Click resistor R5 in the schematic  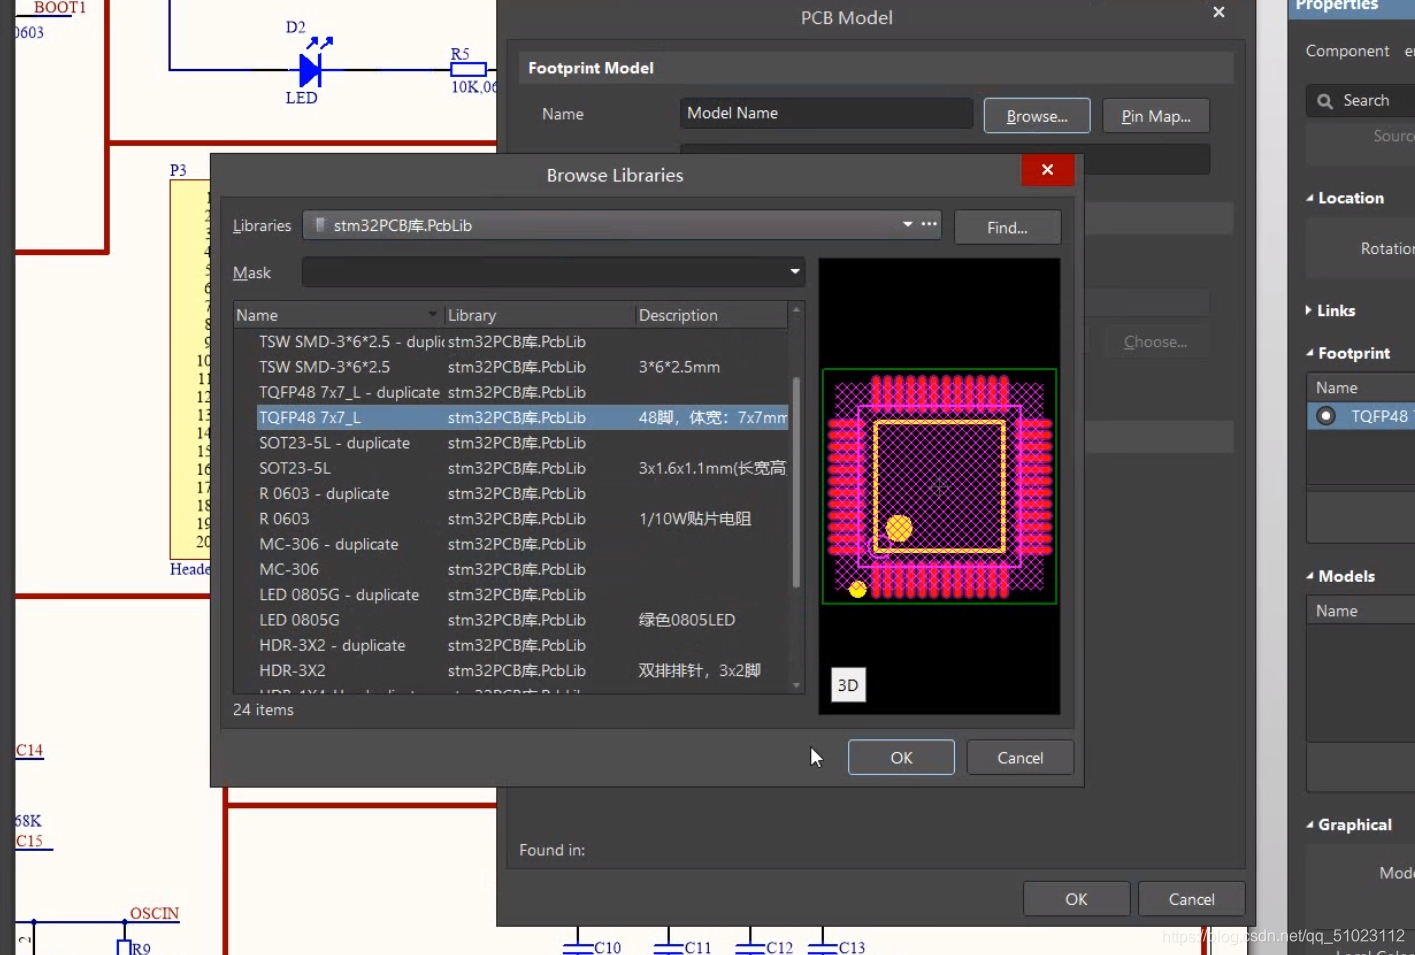468,69
